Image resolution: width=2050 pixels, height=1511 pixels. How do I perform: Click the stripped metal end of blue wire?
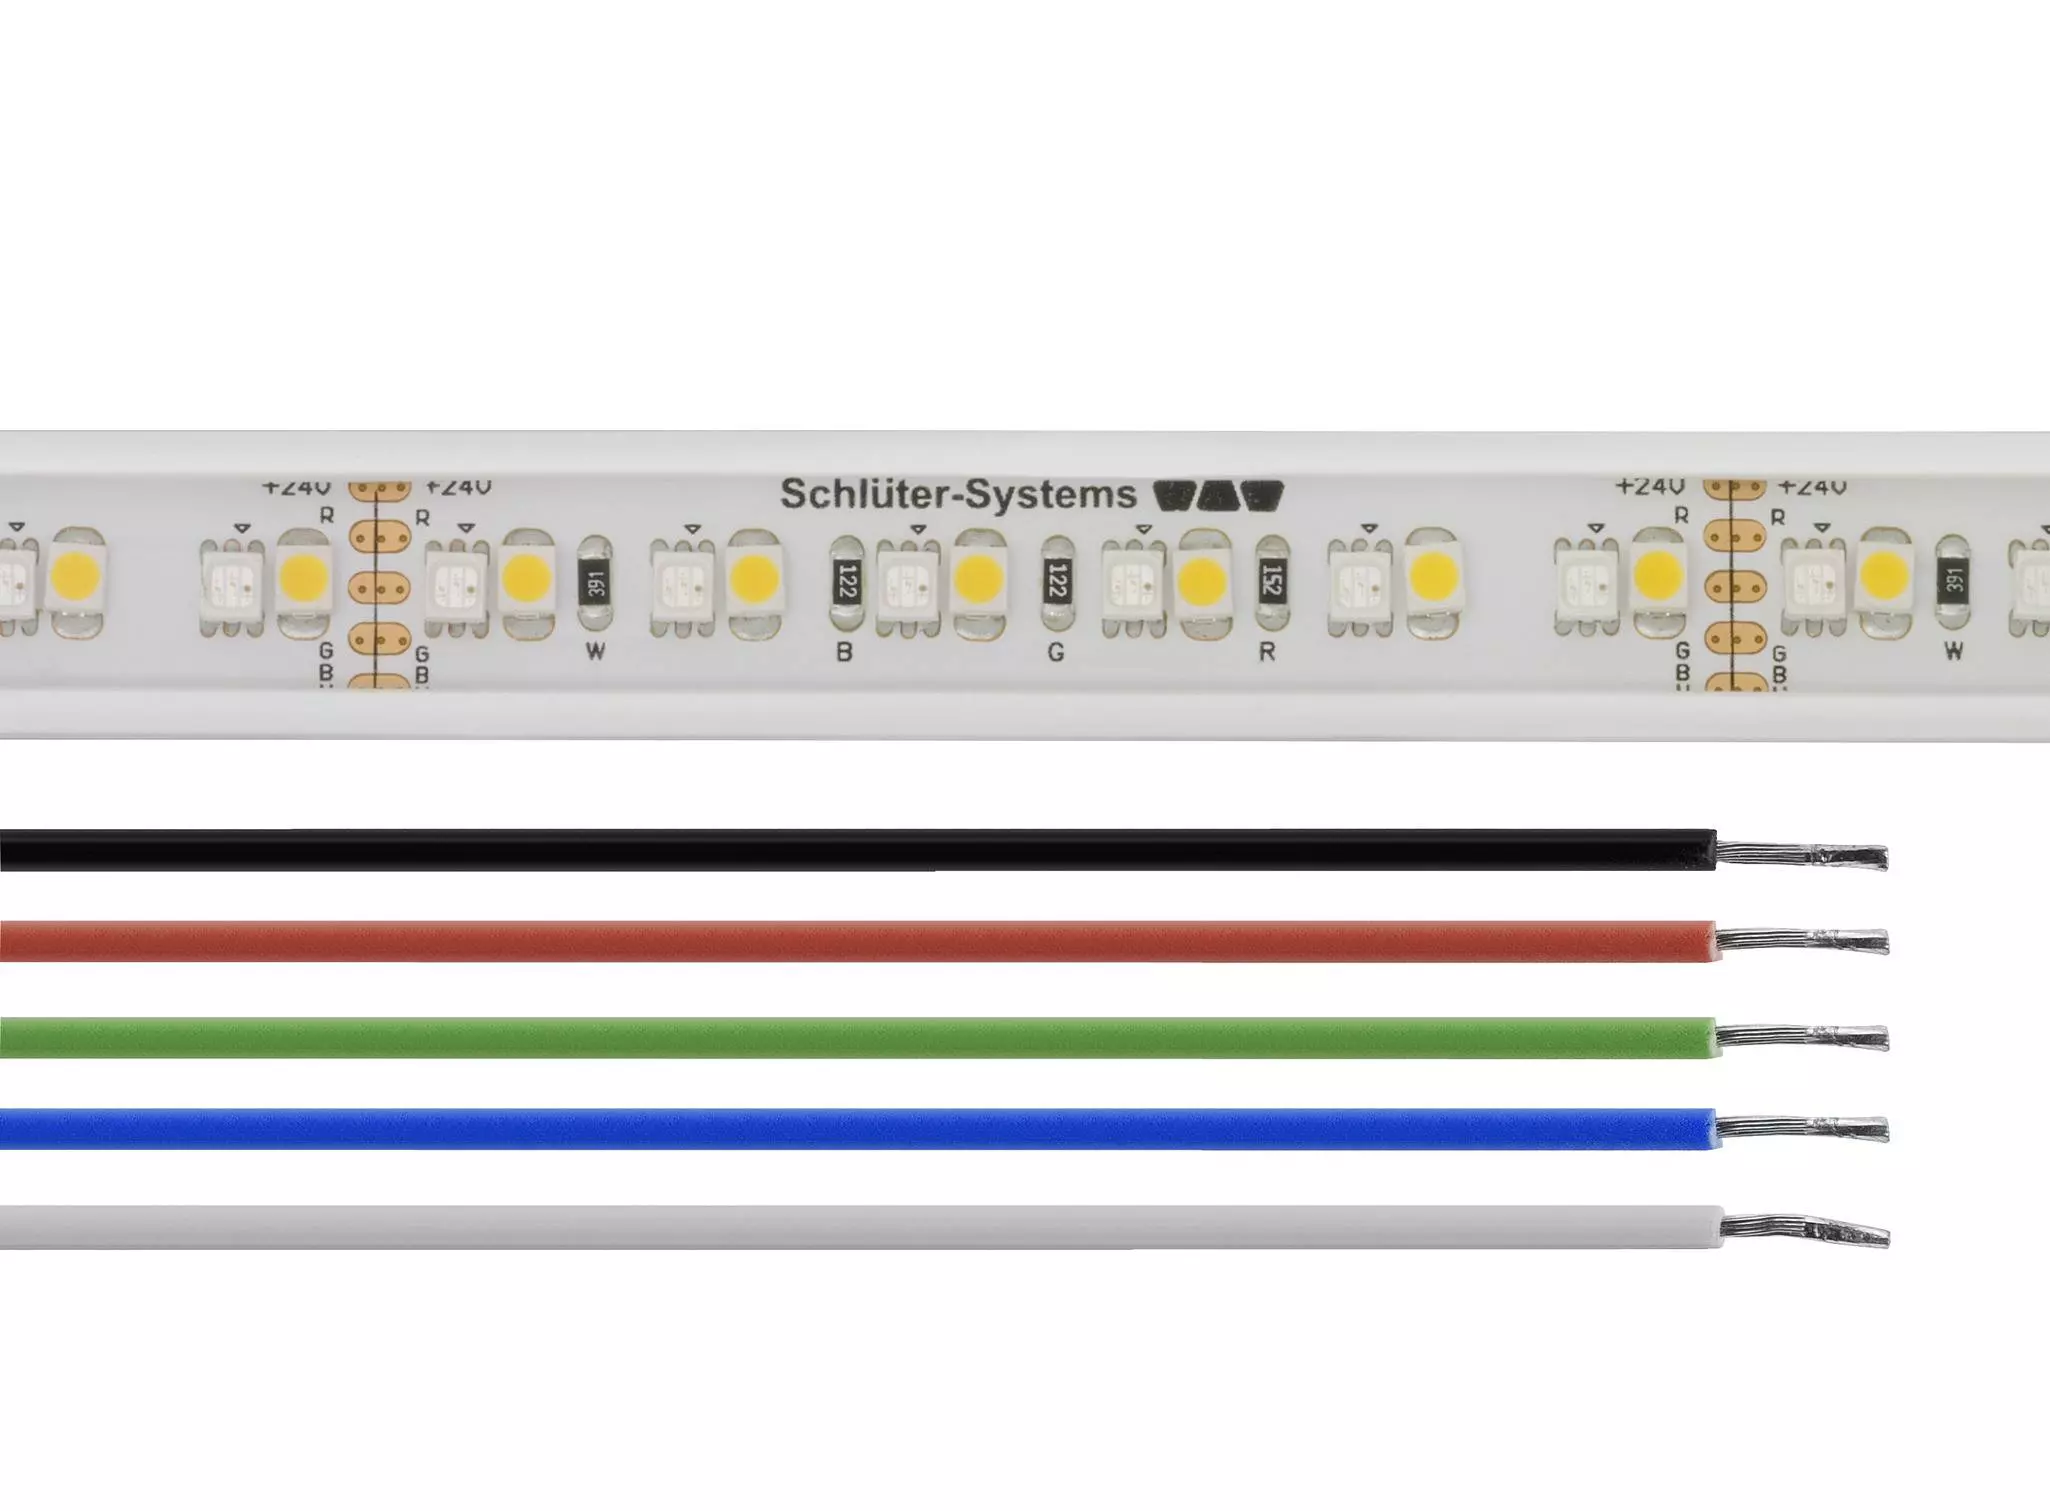coord(1802,1129)
